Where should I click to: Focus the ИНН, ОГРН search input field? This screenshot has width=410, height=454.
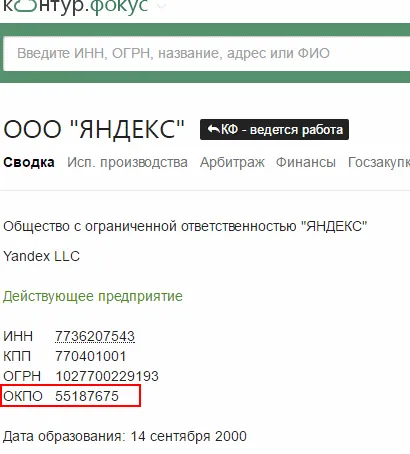[207, 53]
